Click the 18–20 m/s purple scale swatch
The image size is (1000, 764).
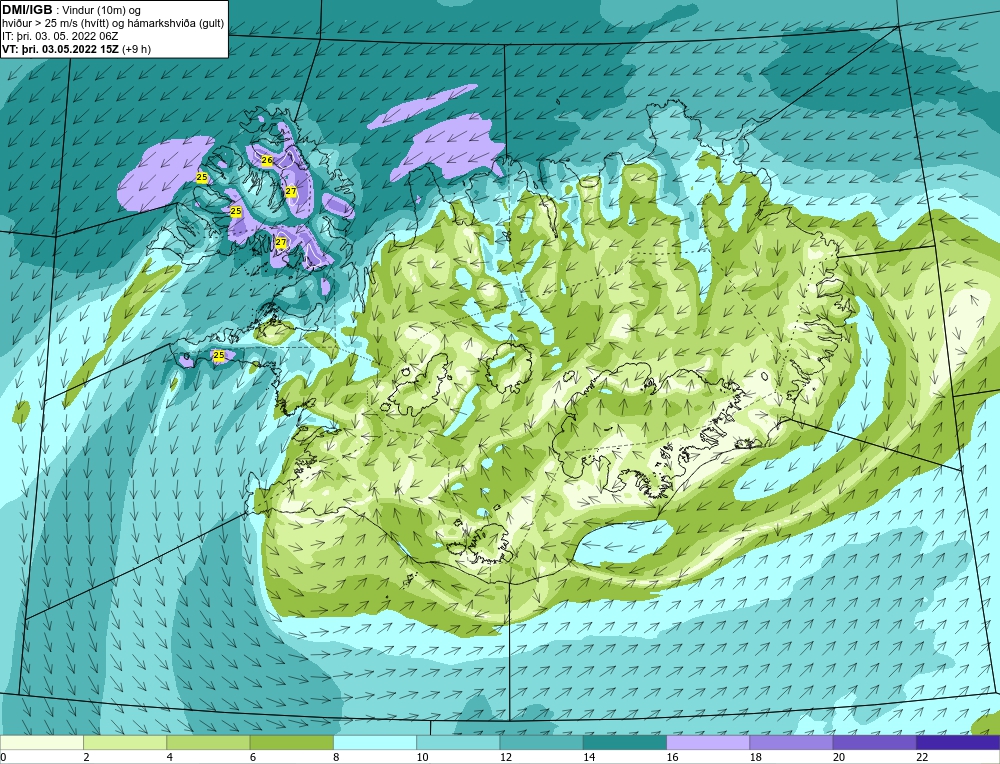click(791, 742)
